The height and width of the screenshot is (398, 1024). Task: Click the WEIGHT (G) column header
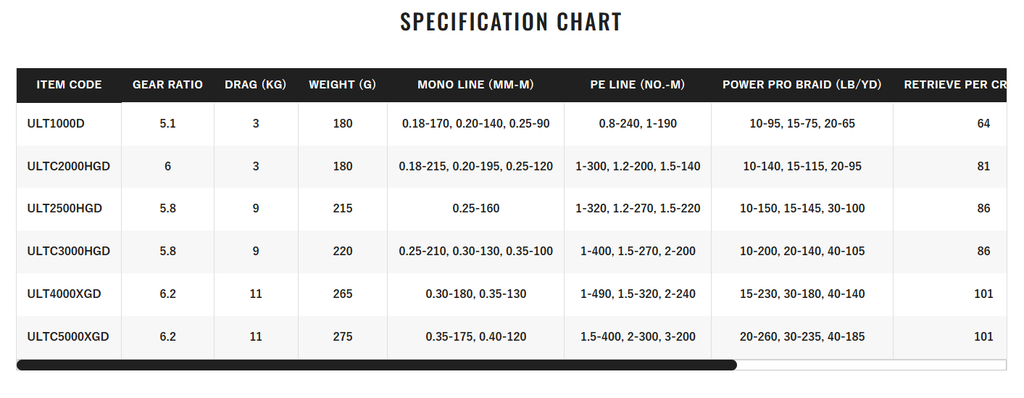[343, 85]
